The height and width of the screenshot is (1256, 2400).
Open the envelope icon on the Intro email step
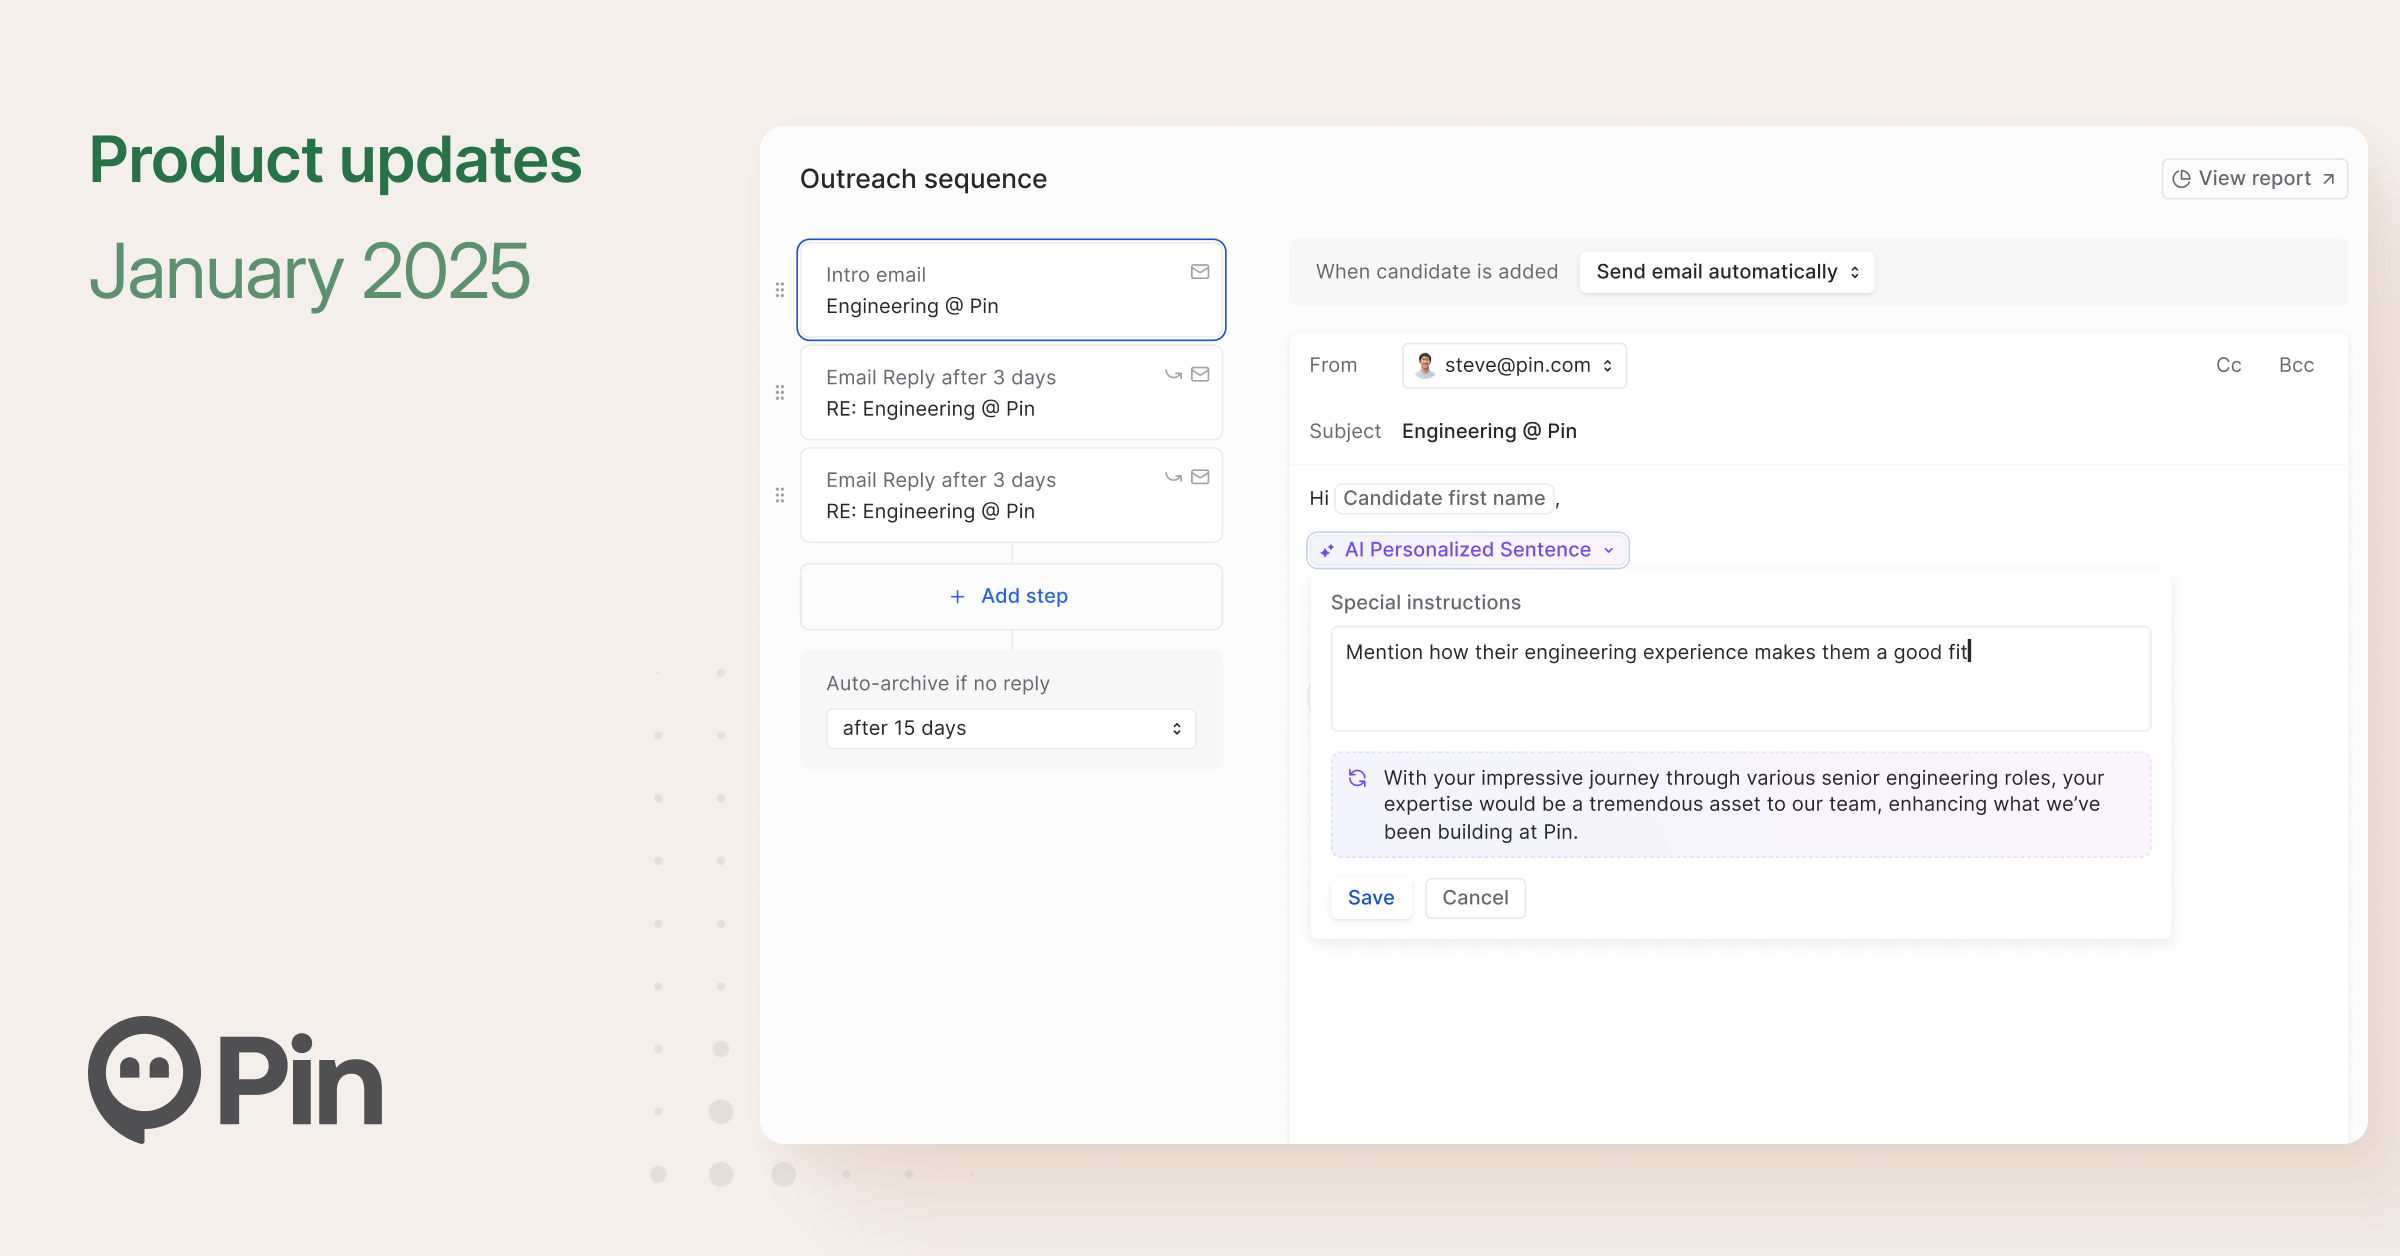(x=1199, y=271)
